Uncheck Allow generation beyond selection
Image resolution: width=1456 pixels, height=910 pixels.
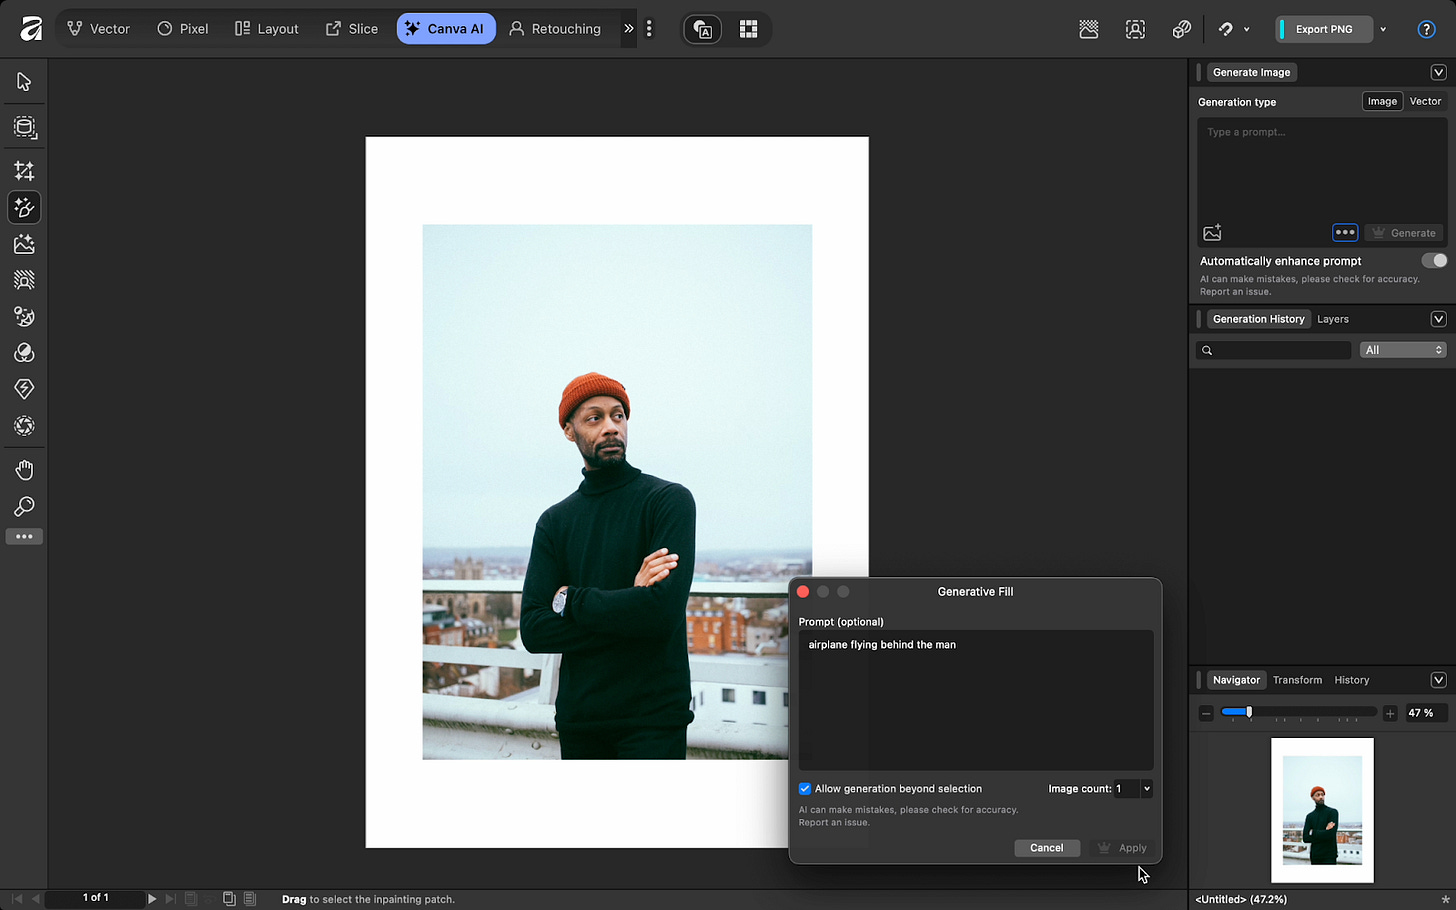pos(805,789)
